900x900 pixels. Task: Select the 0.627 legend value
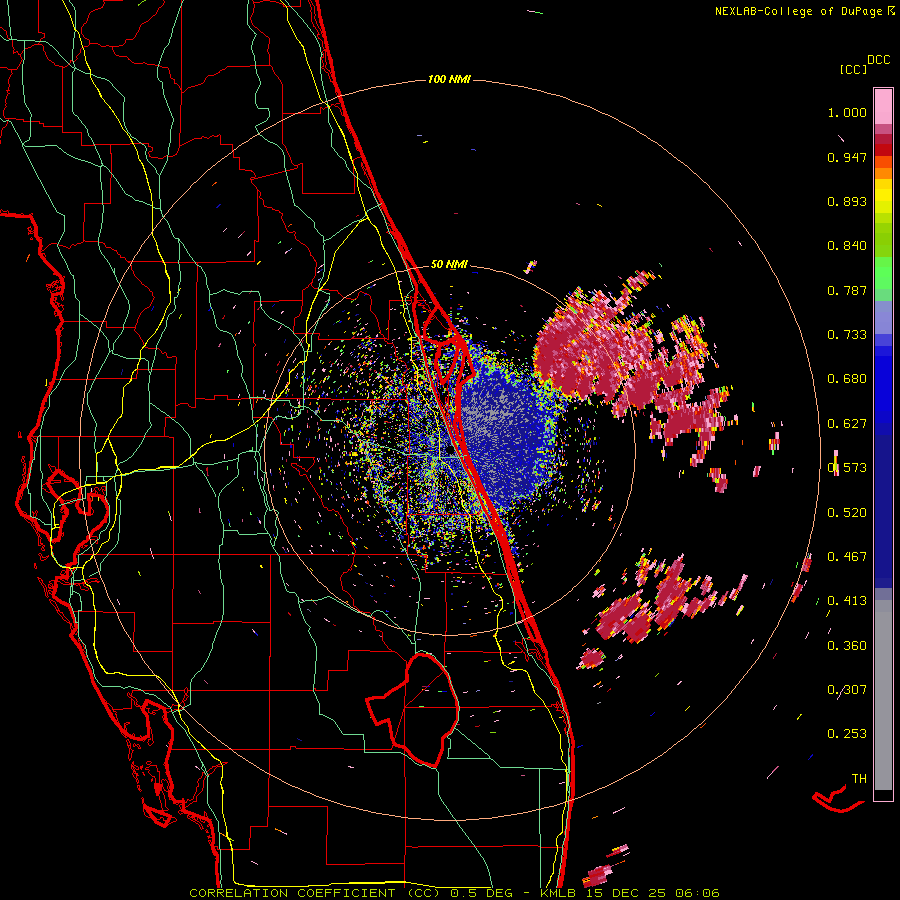pos(847,424)
